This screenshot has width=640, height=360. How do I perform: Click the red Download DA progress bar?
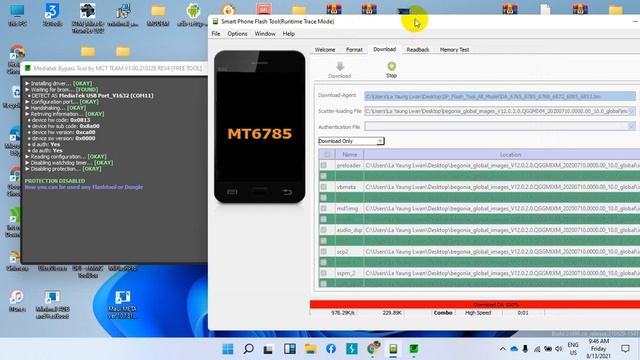[x=475, y=304]
